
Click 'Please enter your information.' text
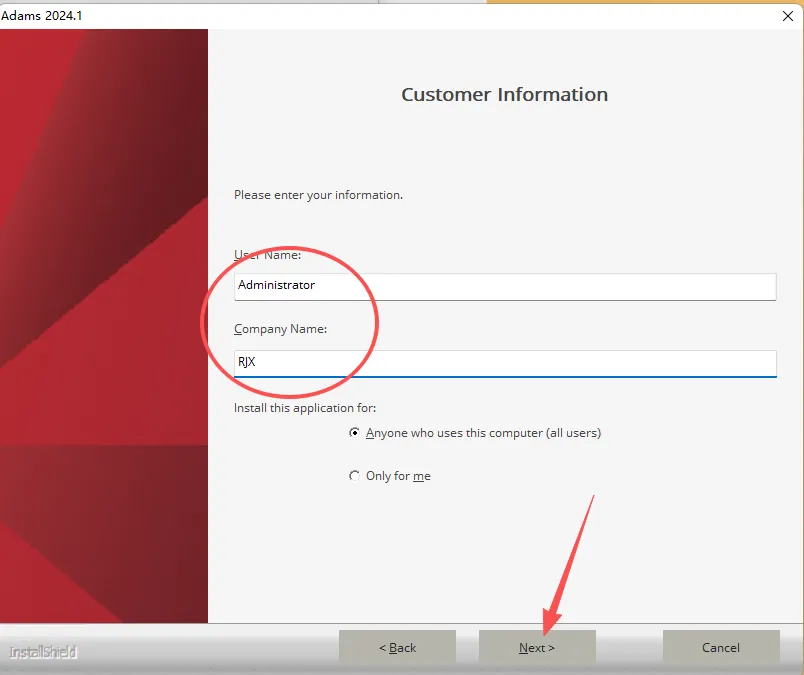click(x=318, y=195)
